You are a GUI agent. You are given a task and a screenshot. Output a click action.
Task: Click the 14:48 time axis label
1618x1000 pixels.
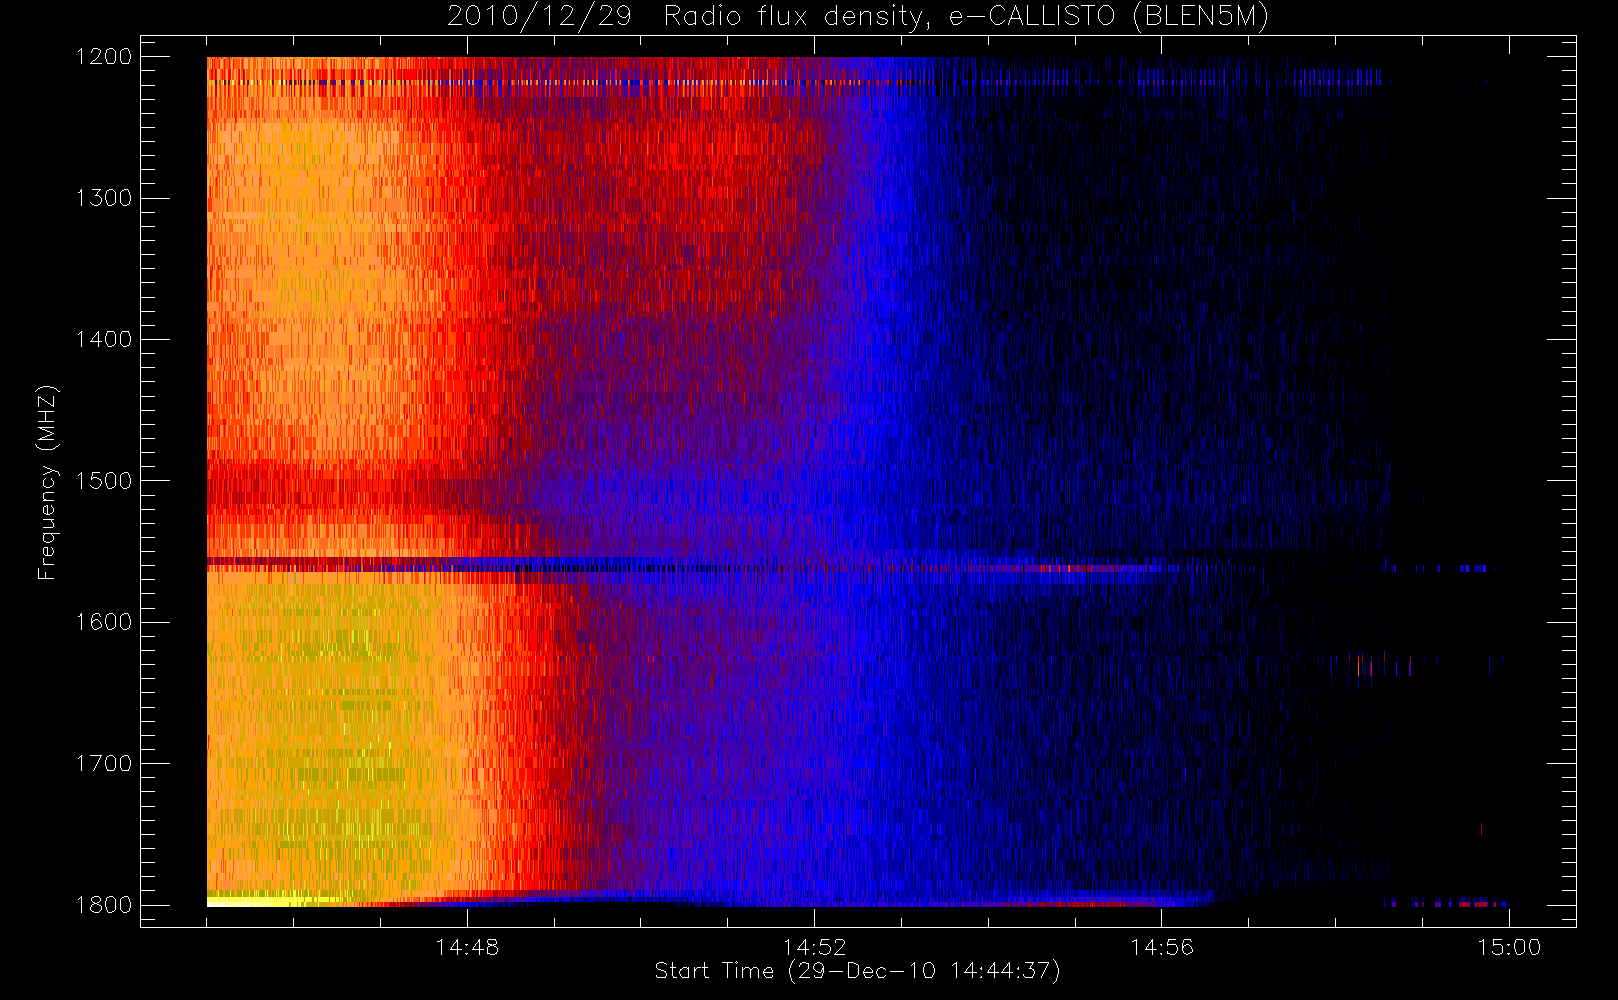pyautogui.click(x=467, y=947)
